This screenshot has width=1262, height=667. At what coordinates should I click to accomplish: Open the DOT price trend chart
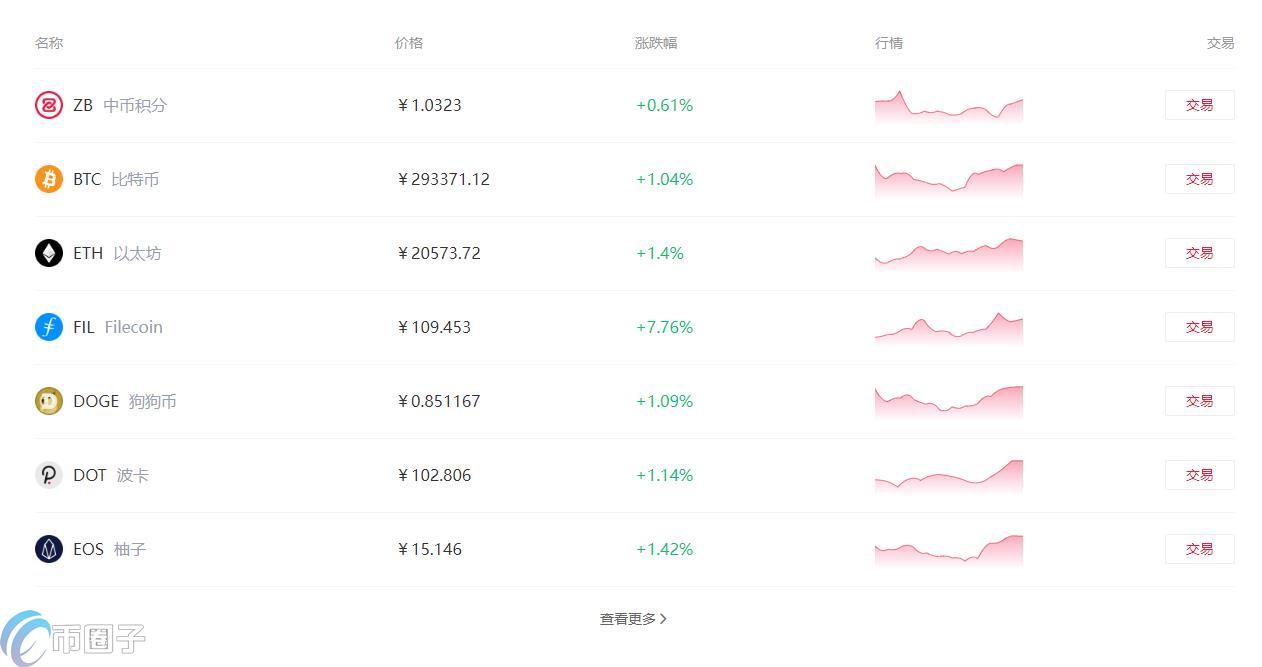[x=948, y=477]
